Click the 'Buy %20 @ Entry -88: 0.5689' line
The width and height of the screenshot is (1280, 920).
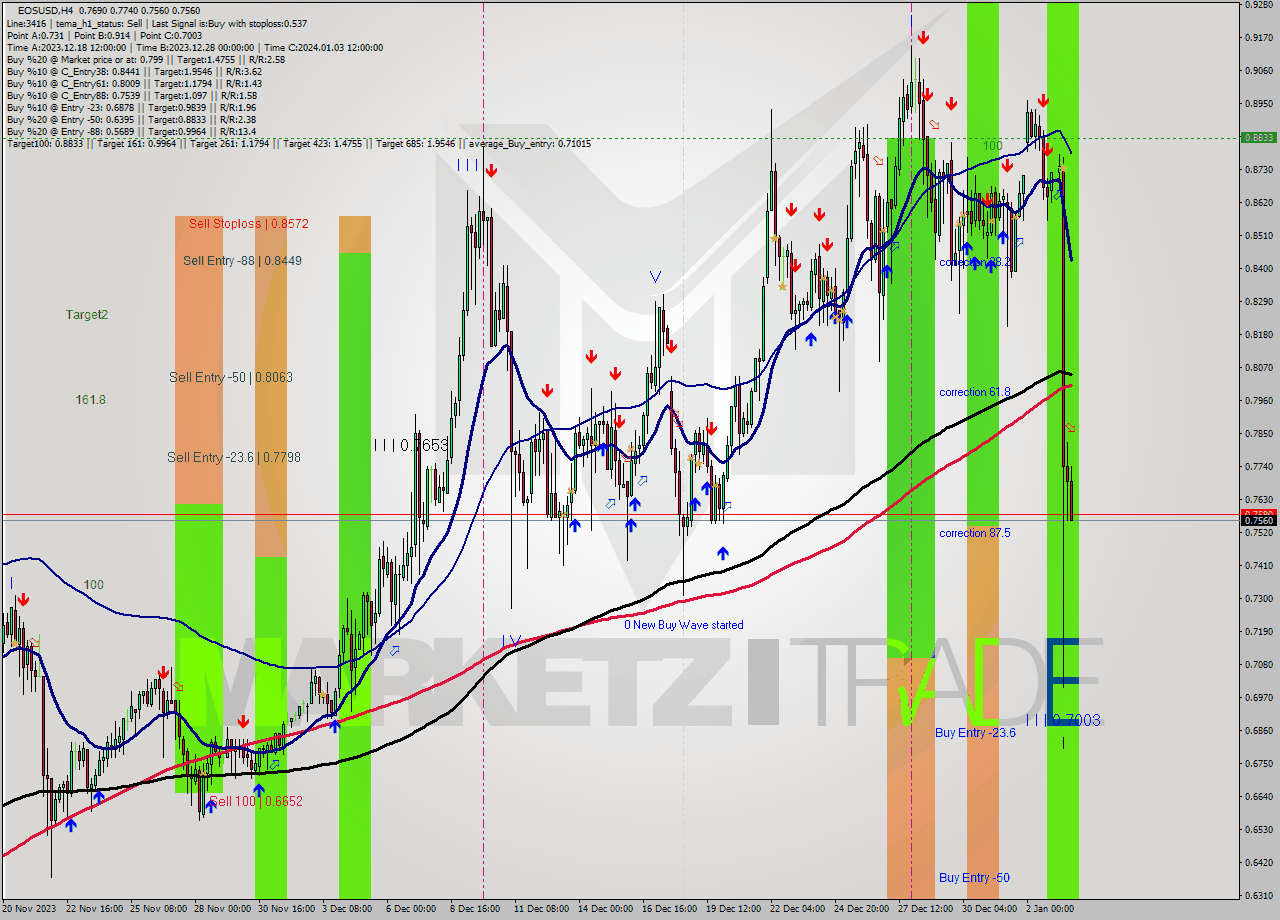(x=131, y=131)
